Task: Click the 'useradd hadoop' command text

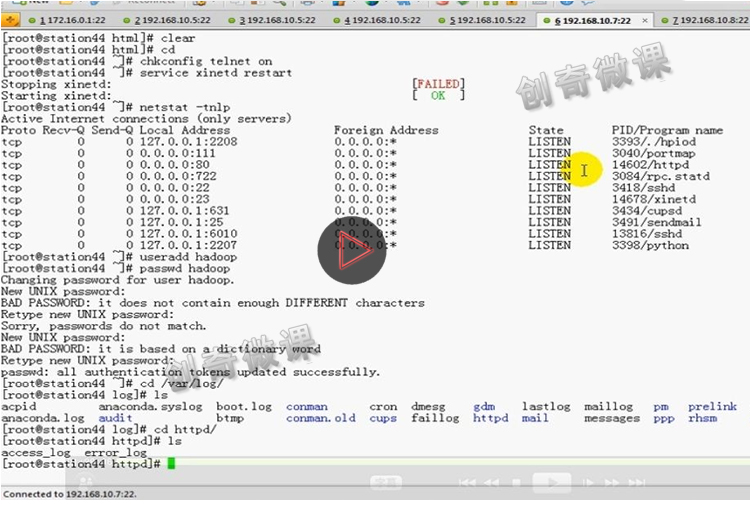Action: pyautogui.click(x=188, y=257)
